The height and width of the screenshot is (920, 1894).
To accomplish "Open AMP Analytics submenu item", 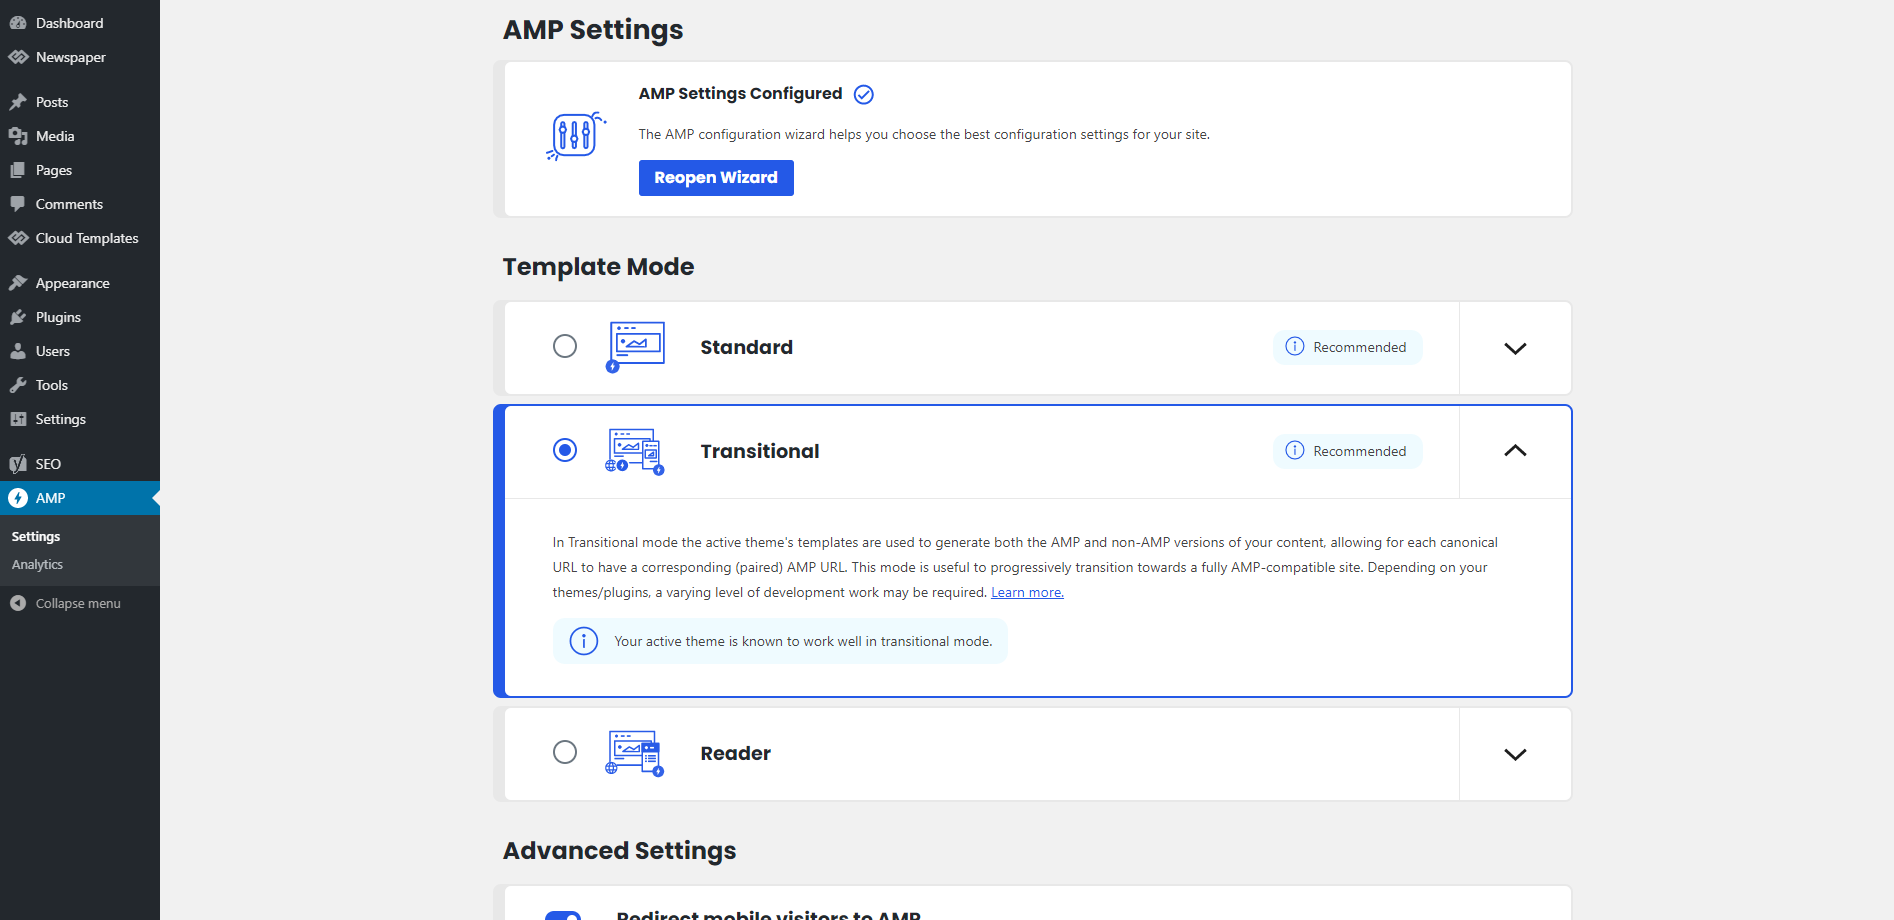I will [37, 565].
